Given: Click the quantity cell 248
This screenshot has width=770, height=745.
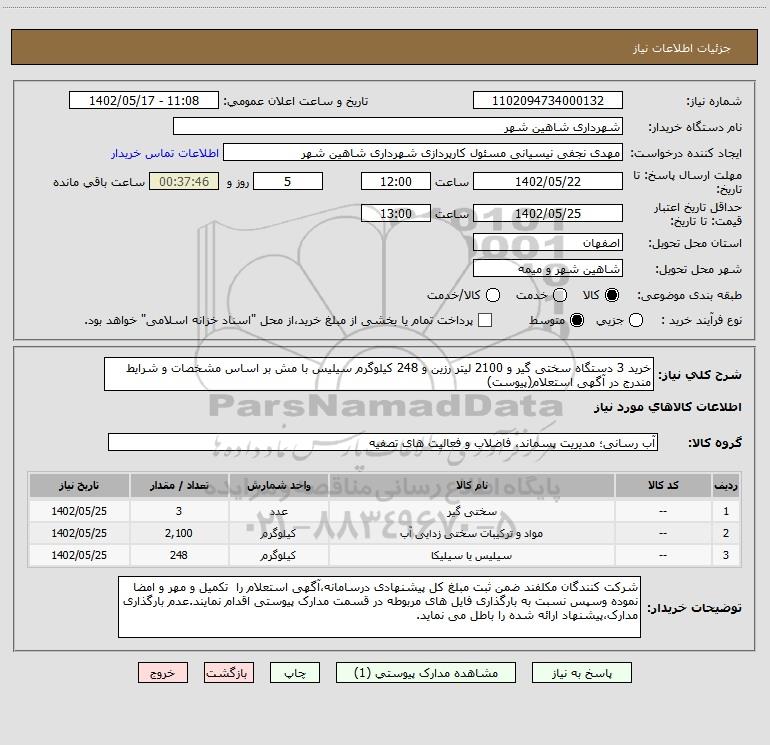Looking at the screenshot, I should pos(179,555).
